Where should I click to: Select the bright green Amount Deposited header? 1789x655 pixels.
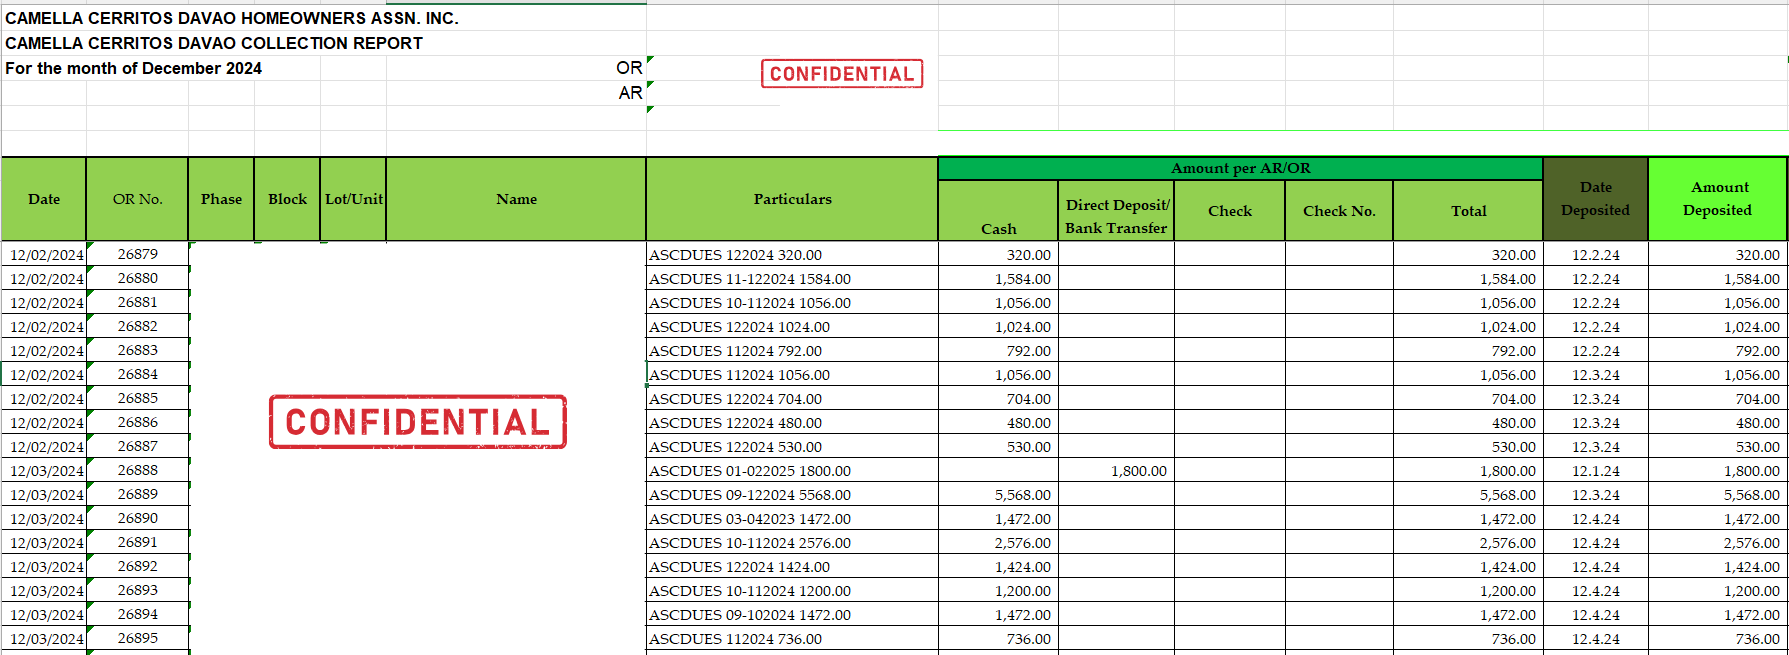1717,199
